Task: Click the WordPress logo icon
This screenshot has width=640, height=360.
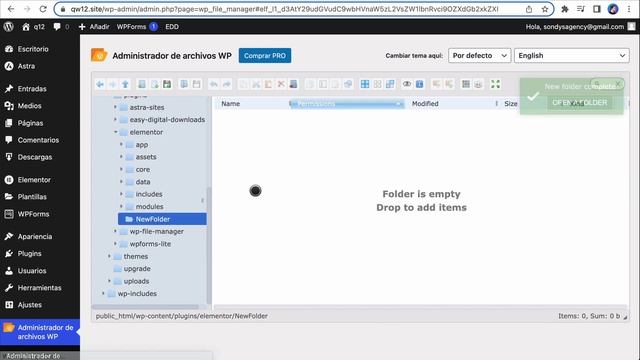Action: coord(9,27)
